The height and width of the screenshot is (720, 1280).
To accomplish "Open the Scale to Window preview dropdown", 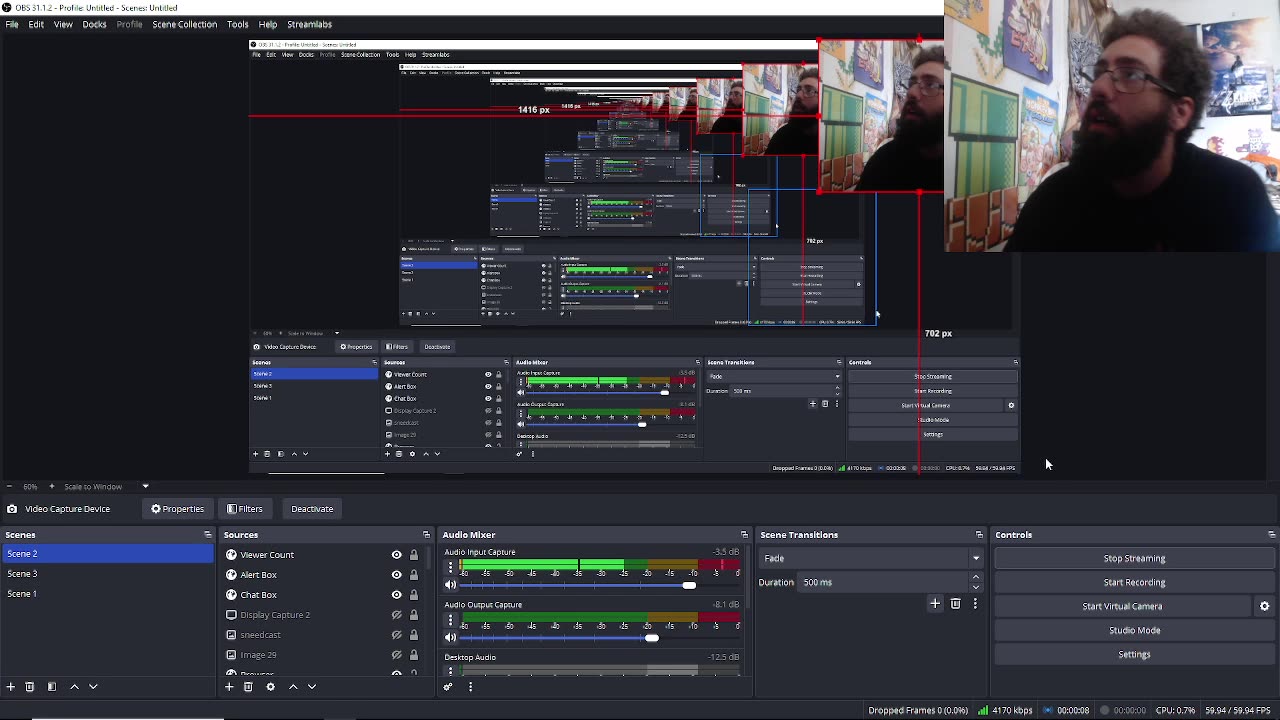I will click(x=104, y=487).
